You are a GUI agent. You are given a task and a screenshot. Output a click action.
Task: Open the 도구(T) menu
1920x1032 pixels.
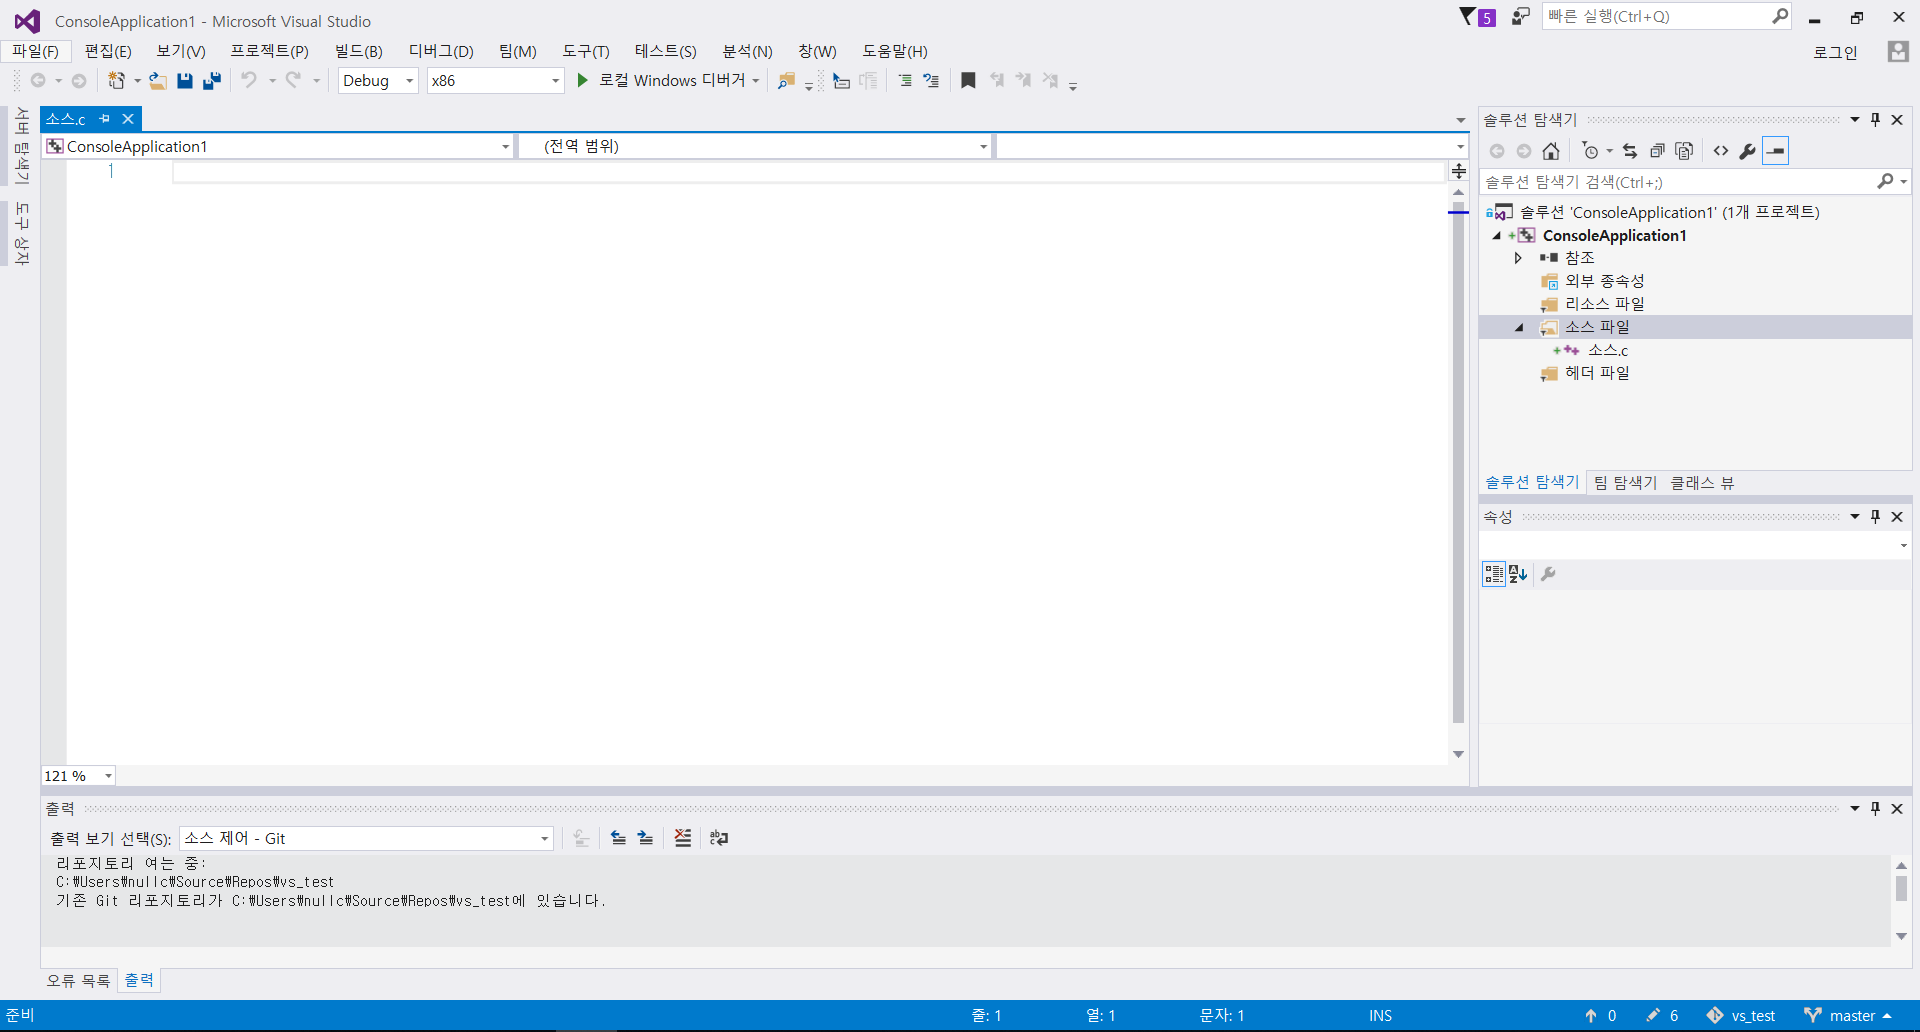[x=586, y=51]
